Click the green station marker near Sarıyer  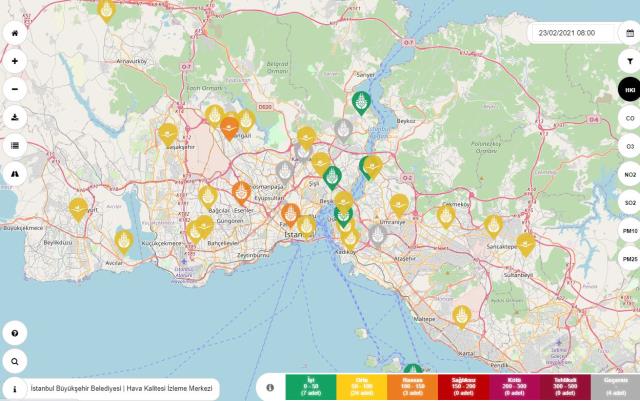coord(361,103)
